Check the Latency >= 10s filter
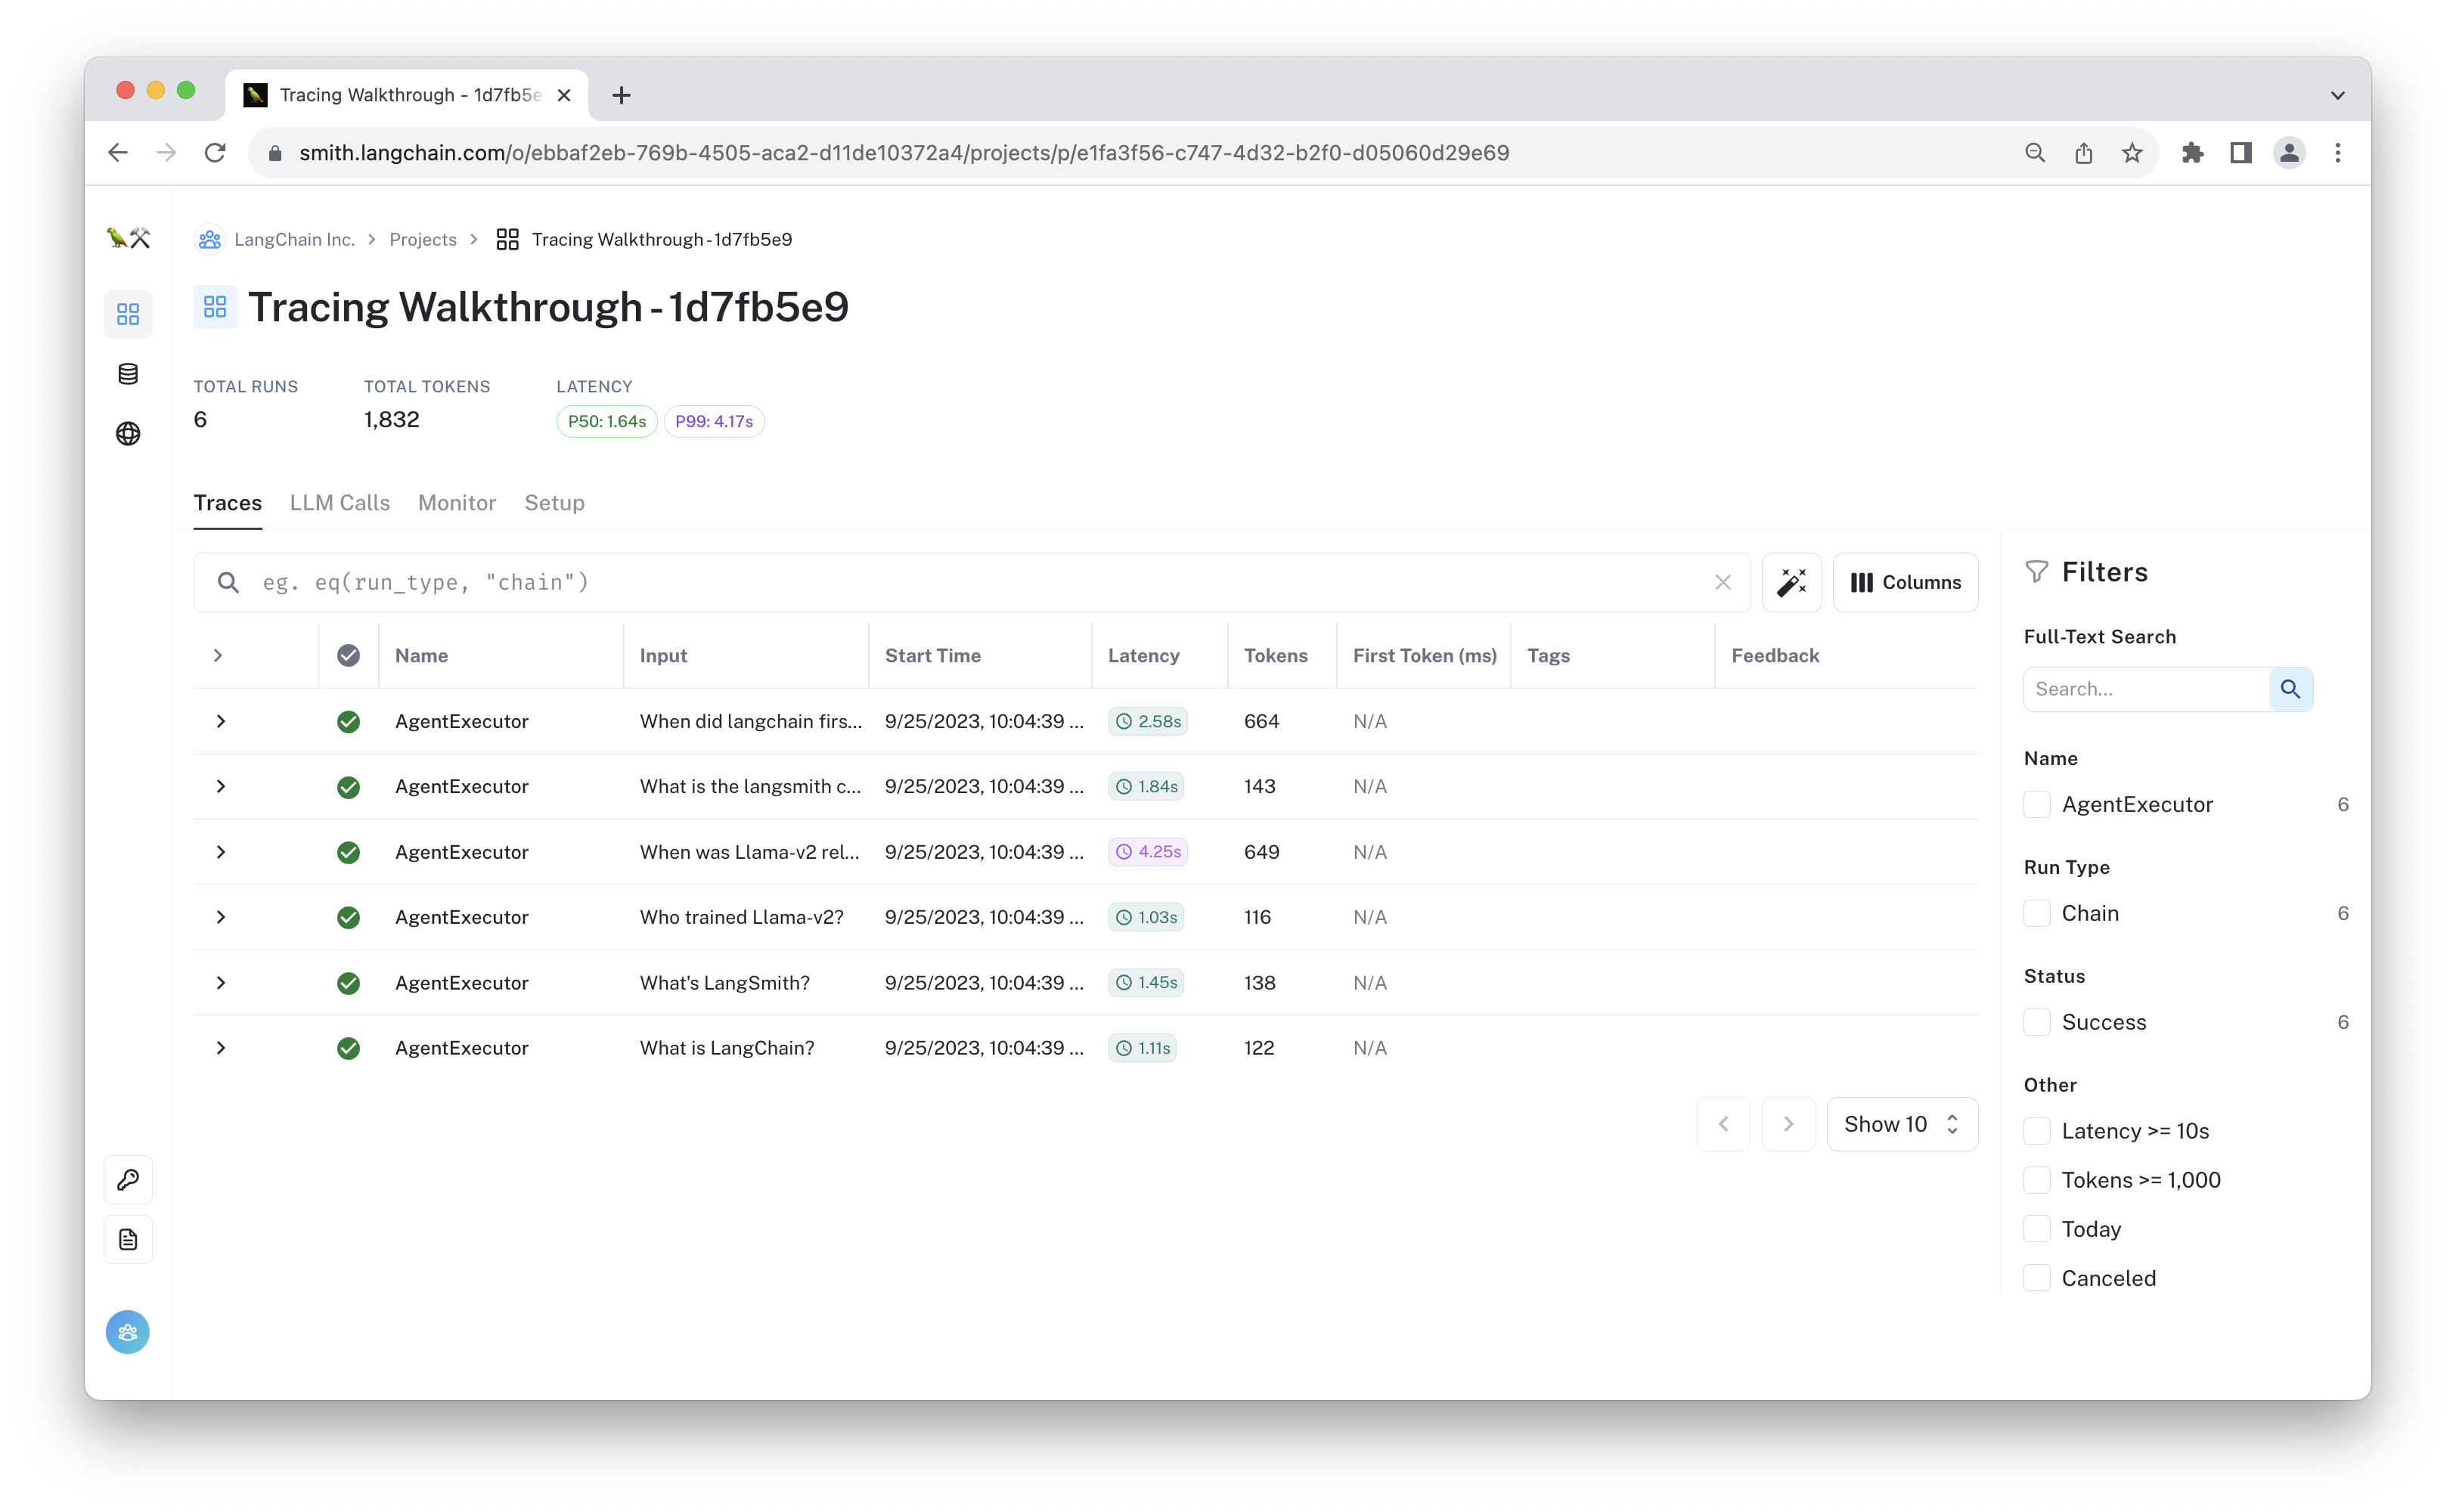Viewport: 2456px width, 1512px height. tap(2037, 1131)
